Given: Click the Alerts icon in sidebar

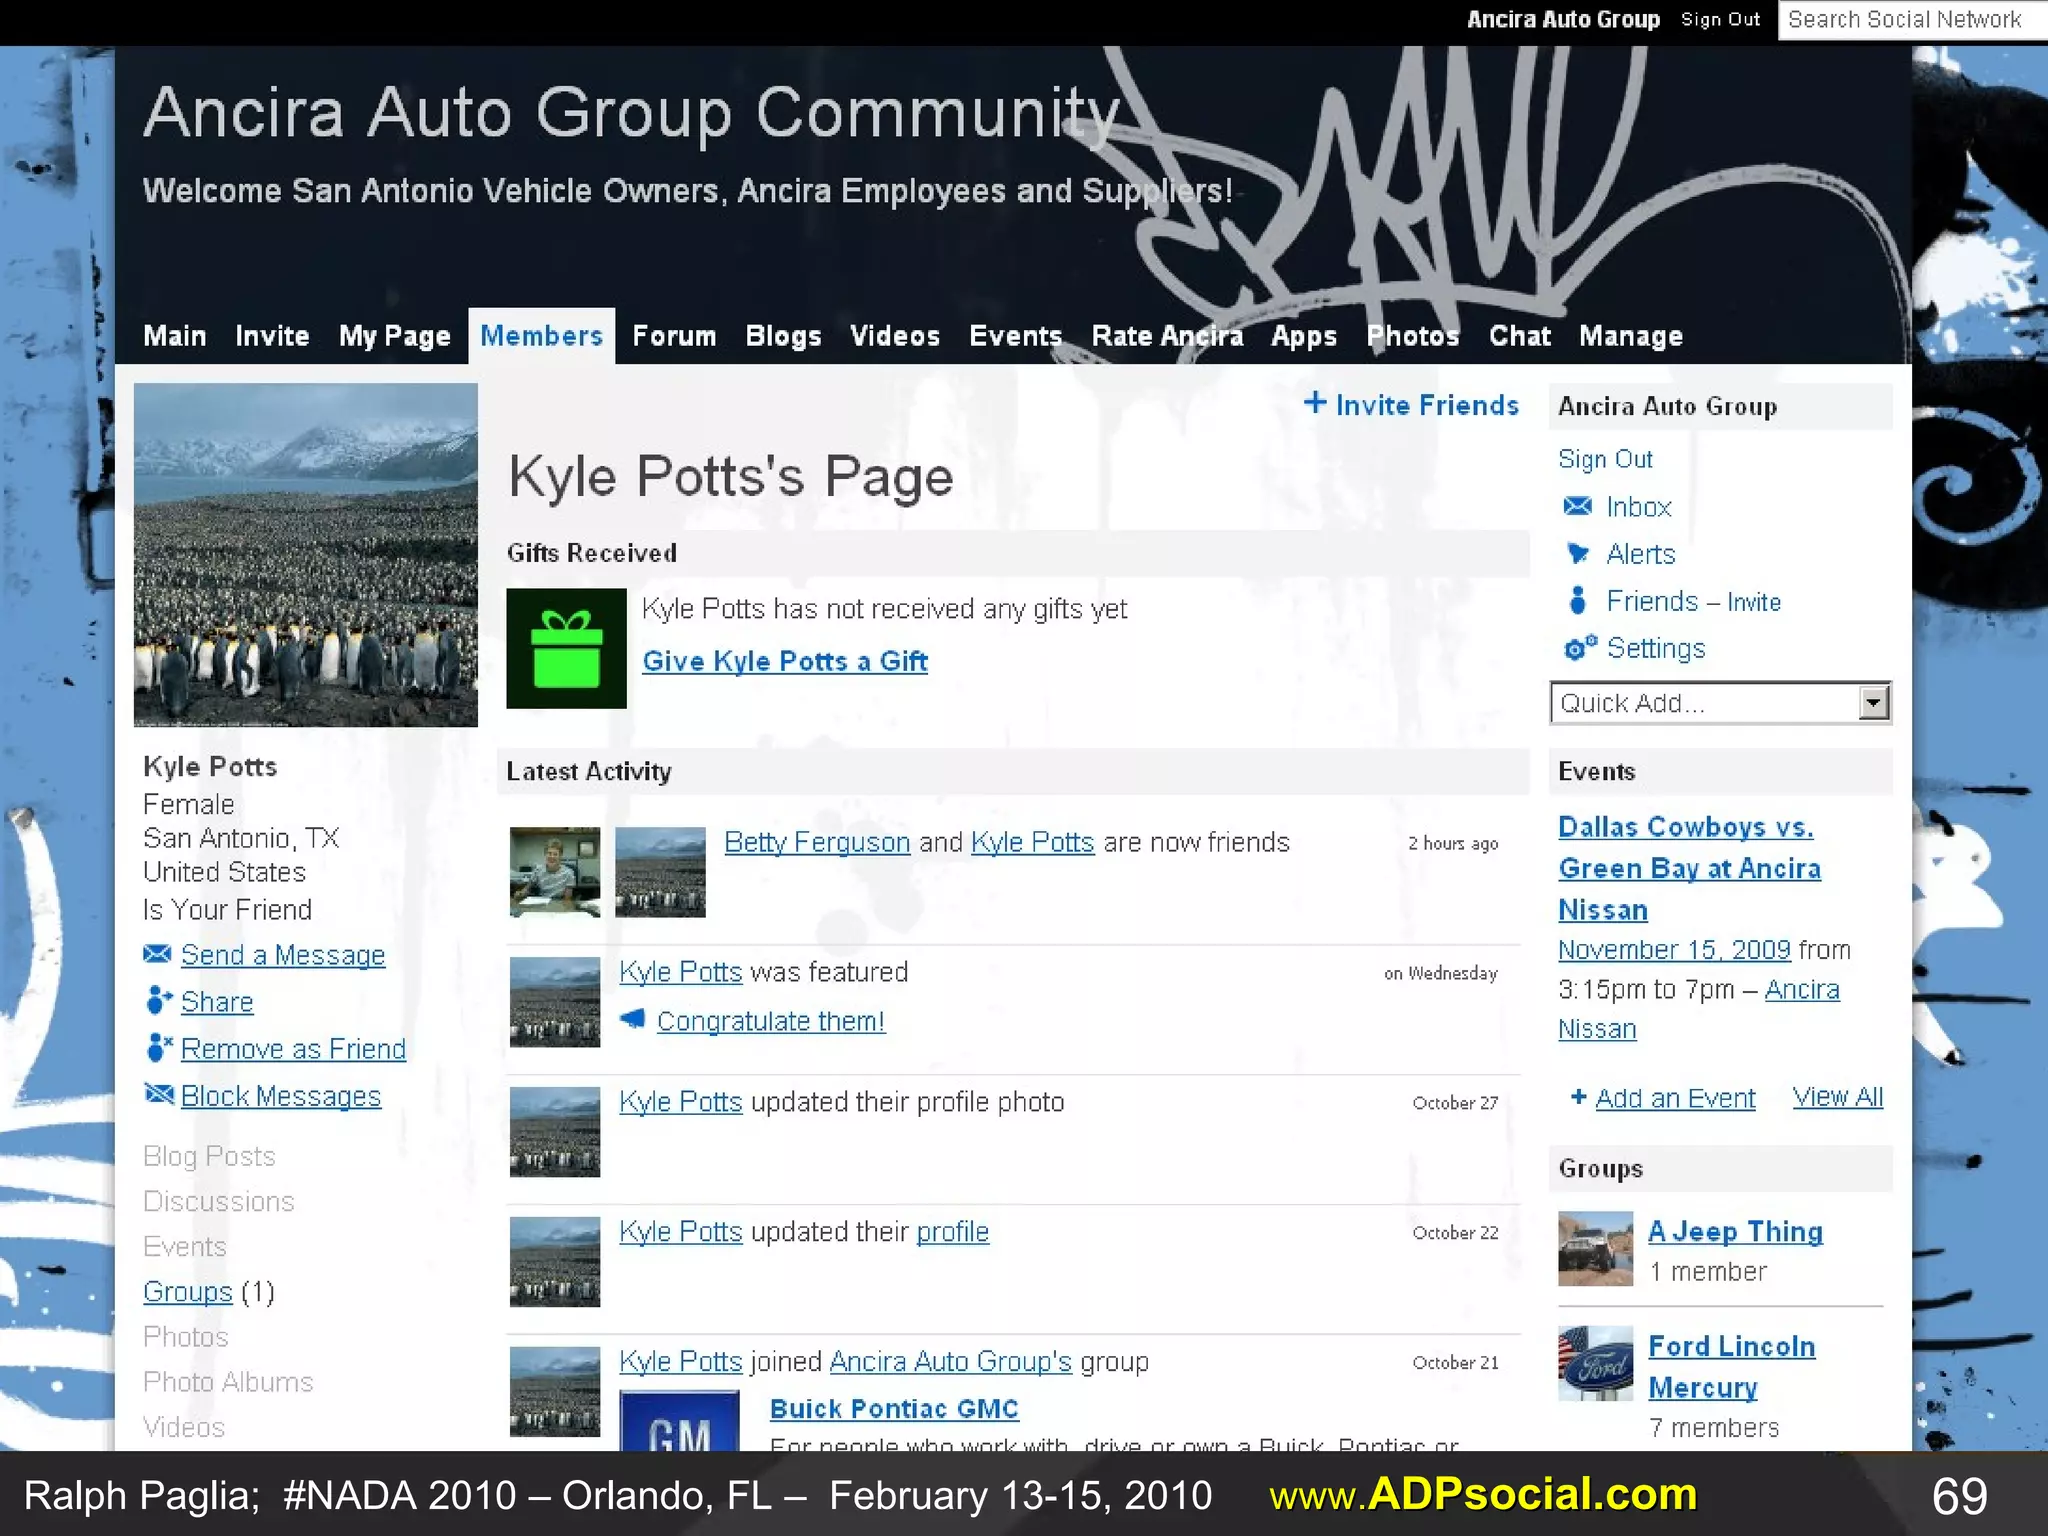Looking at the screenshot, I should point(1577,553).
